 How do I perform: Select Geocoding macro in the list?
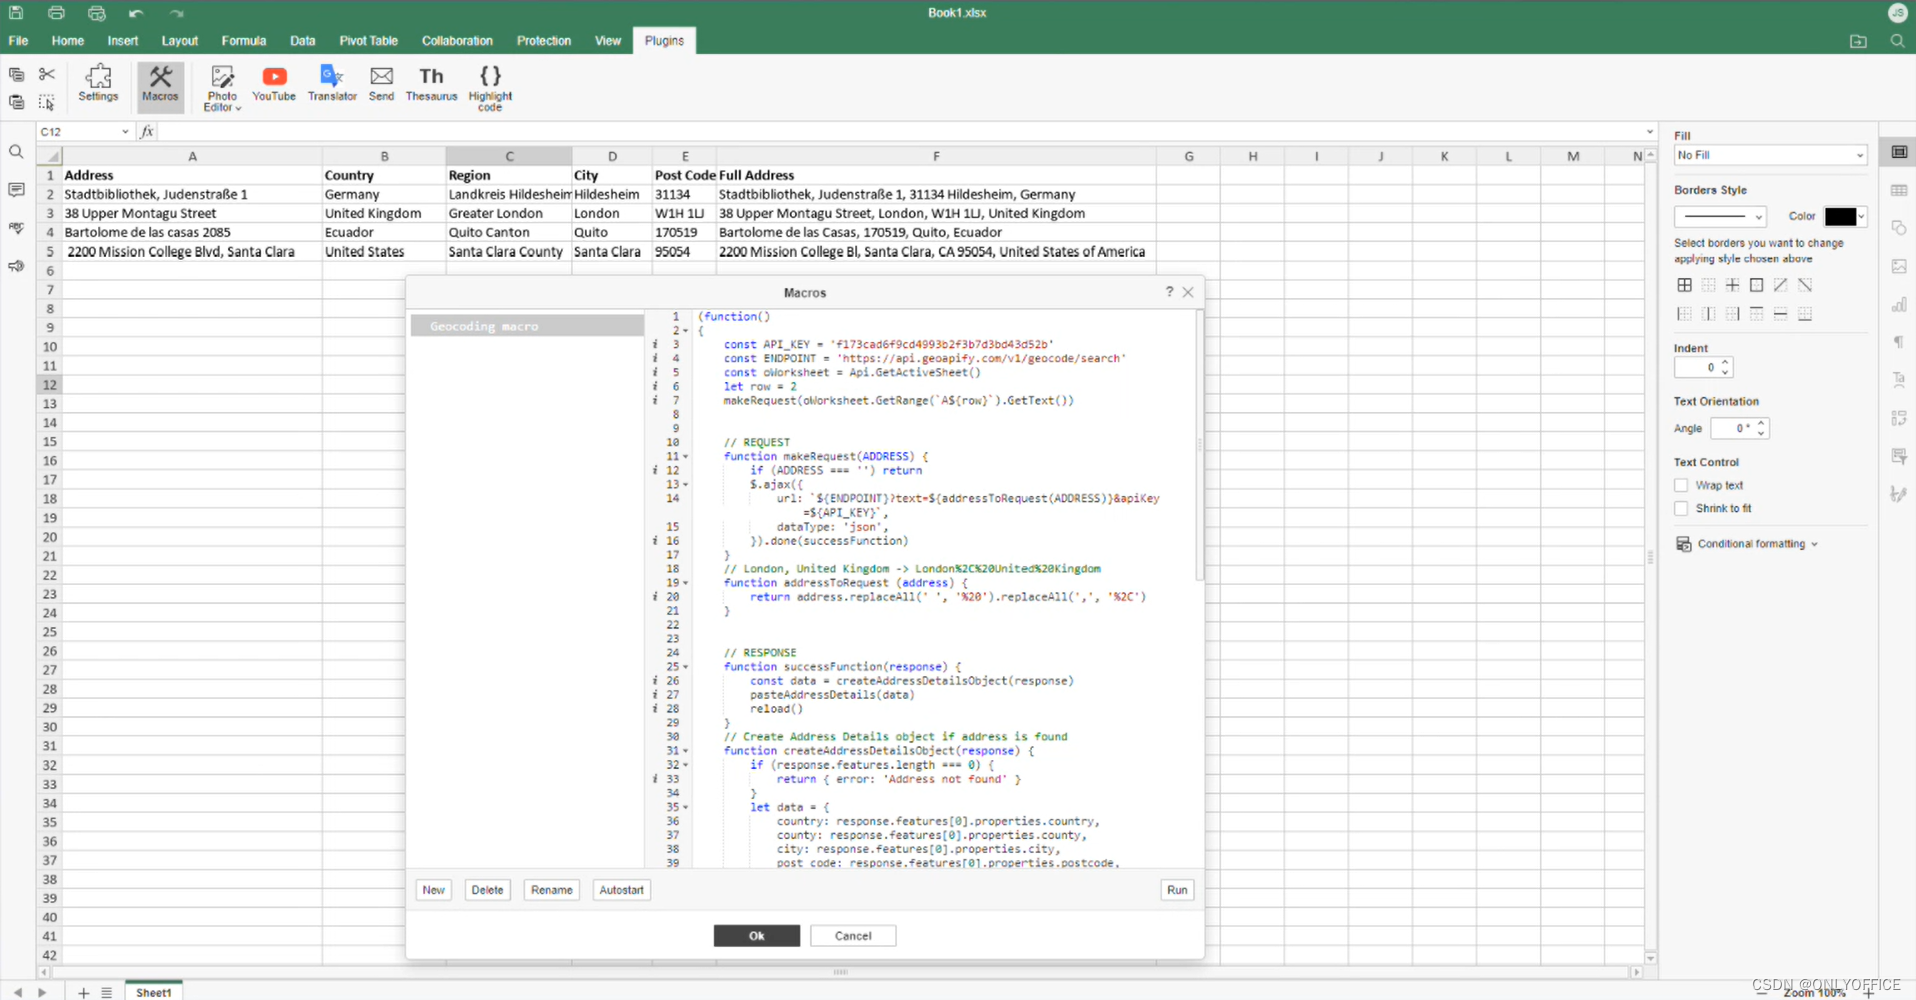(527, 326)
